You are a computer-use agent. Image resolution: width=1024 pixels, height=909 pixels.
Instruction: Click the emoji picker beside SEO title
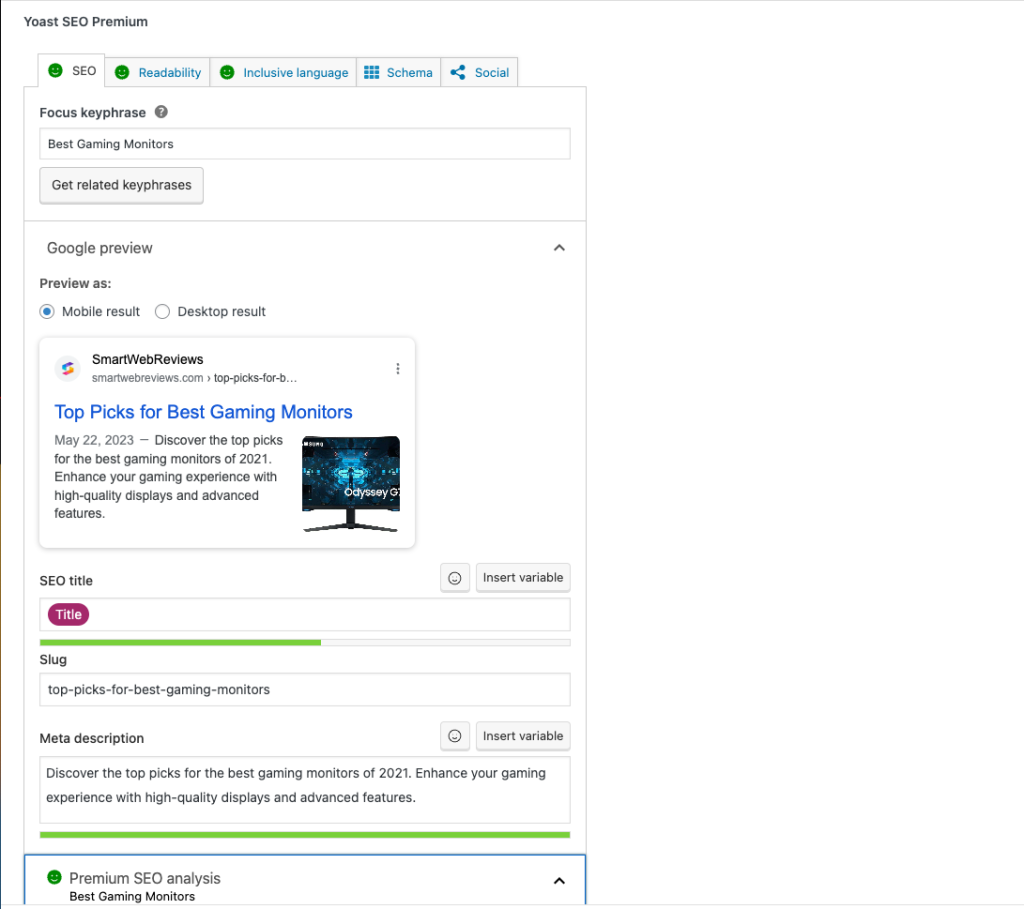(x=455, y=578)
